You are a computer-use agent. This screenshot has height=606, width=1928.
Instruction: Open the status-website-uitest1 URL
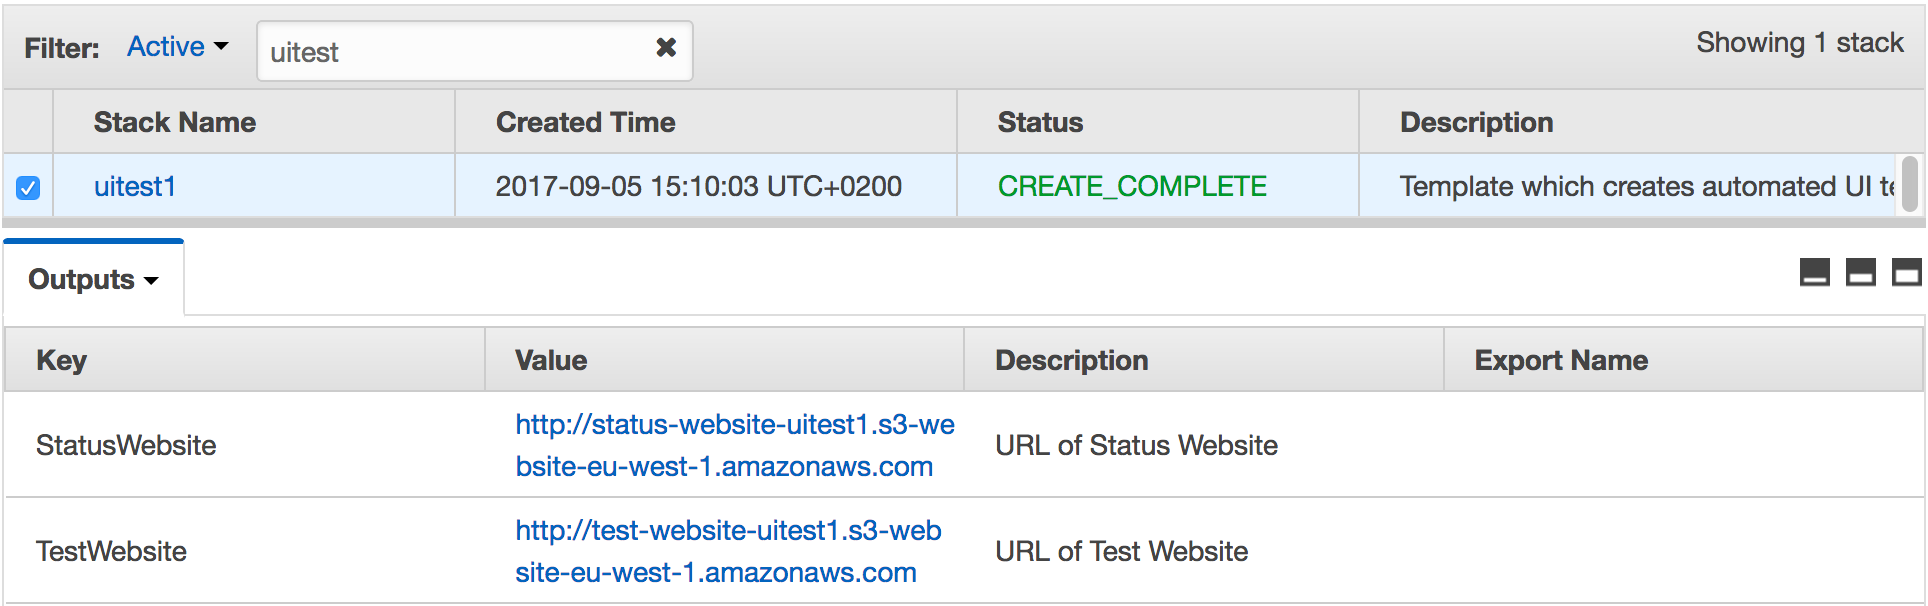click(x=734, y=445)
